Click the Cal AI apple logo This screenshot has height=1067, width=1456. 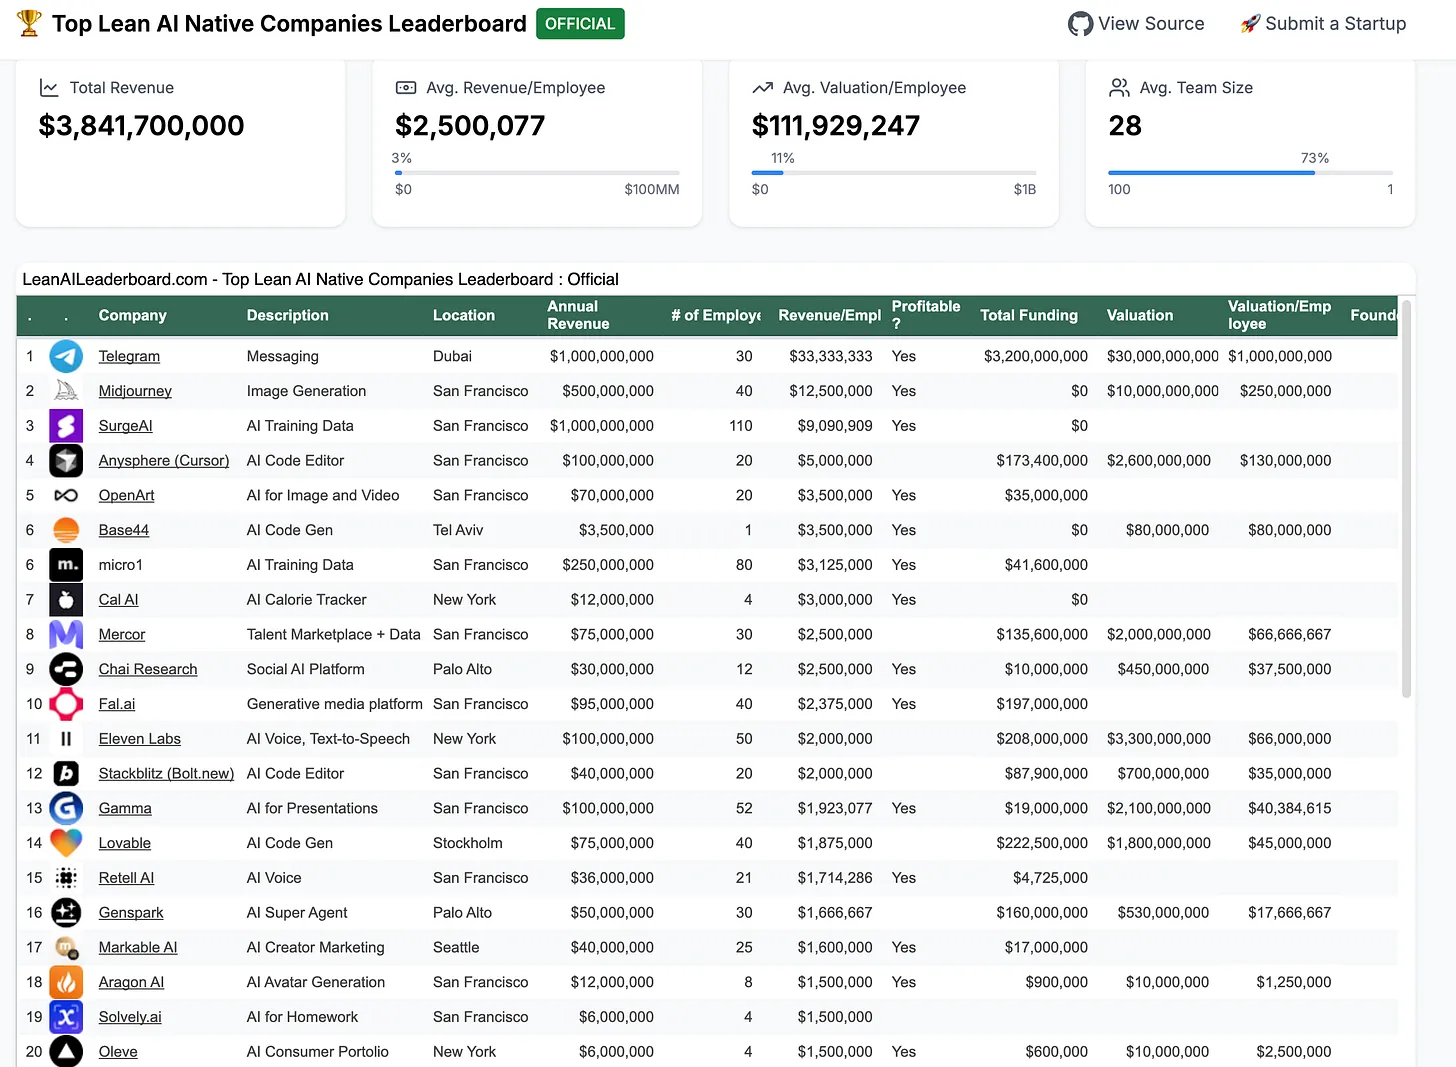[x=66, y=600]
